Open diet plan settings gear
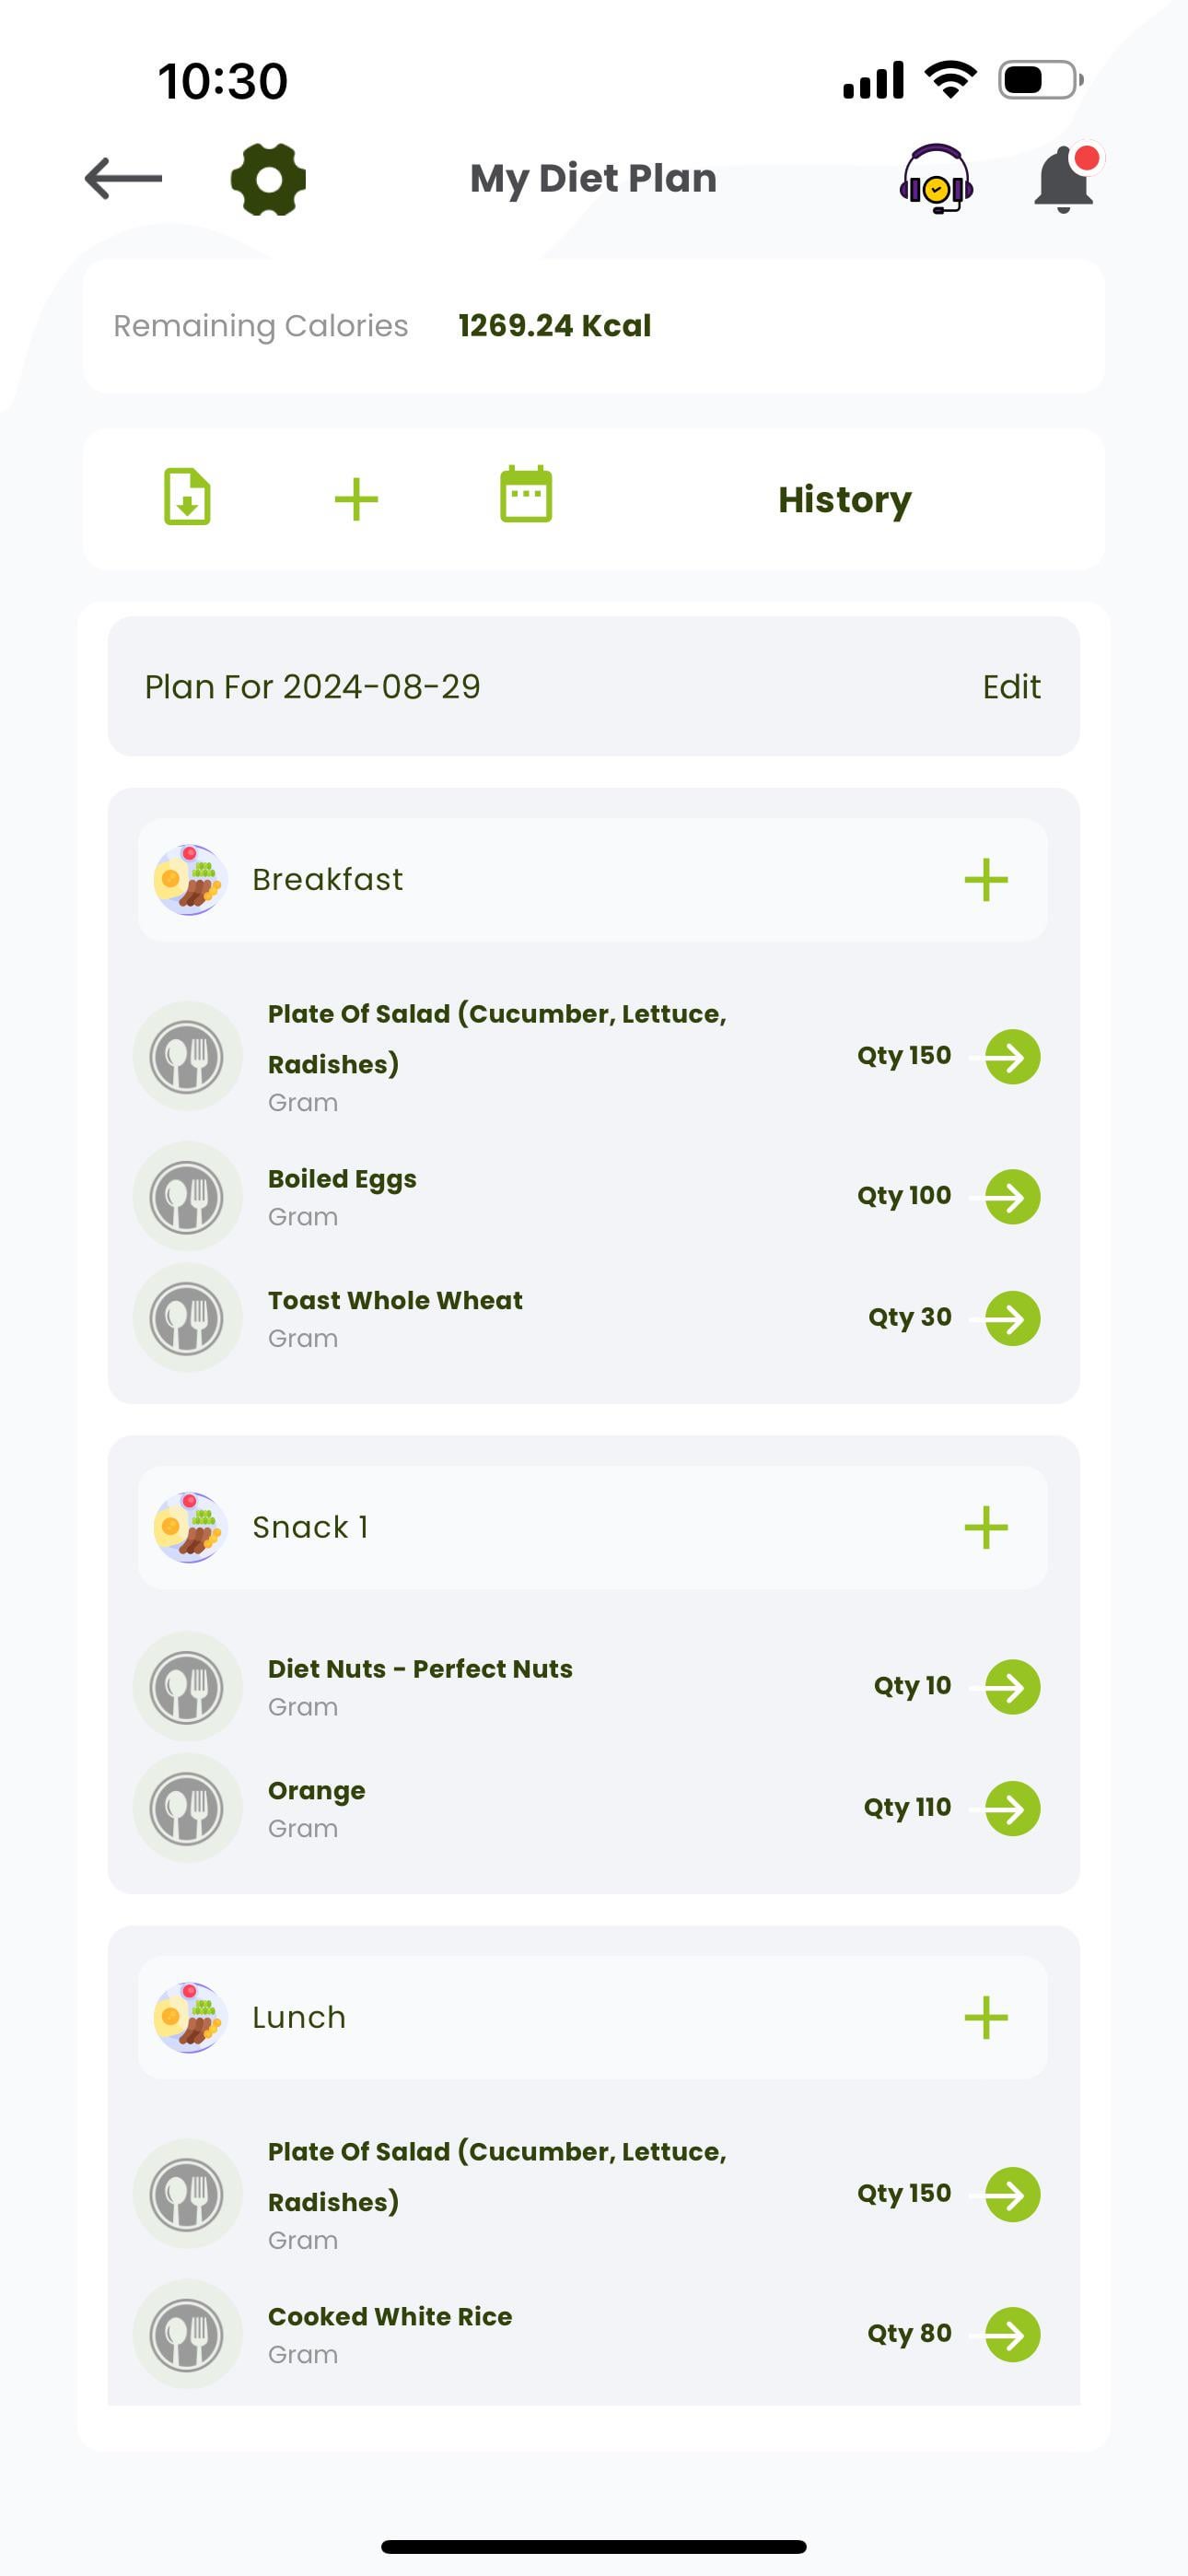This screenshot has height=2576, width=1188. pyautogui.click(x=268, y=179)
